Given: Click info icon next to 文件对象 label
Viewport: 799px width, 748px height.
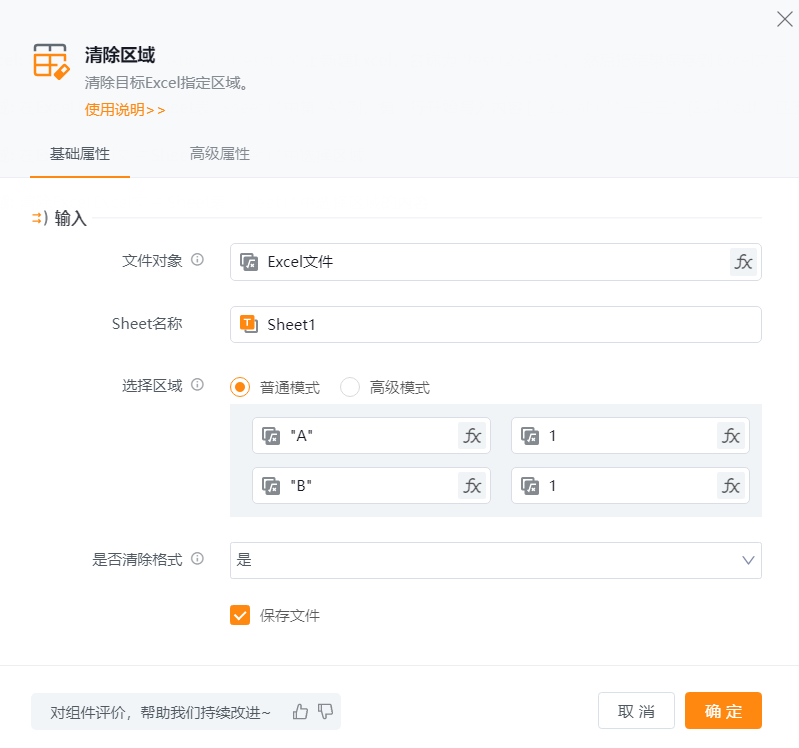Looking at the screenshot, I should [x=197, y=260].
